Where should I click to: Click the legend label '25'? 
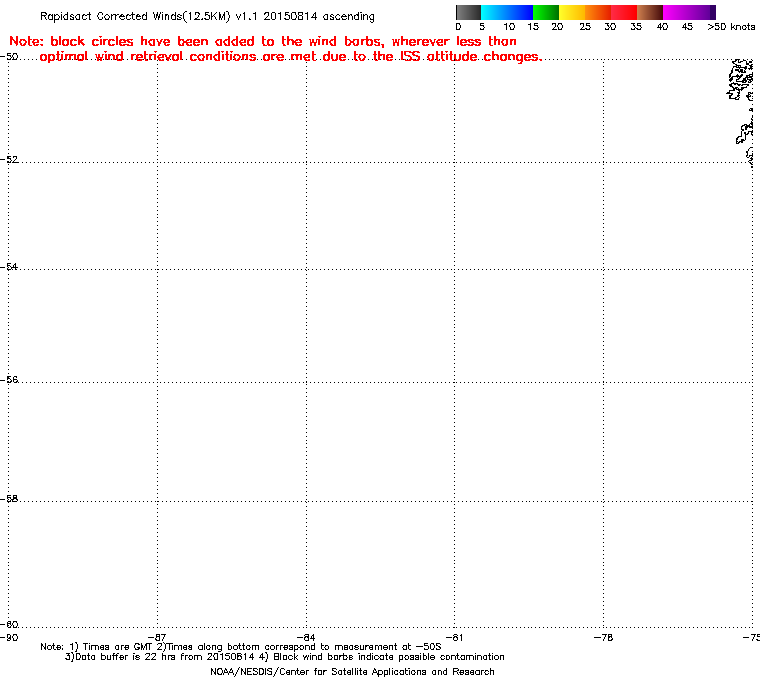[x=585, y=27]
